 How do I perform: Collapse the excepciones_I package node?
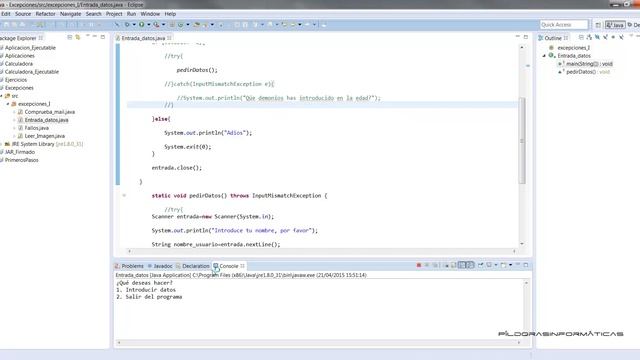[8, 104]
